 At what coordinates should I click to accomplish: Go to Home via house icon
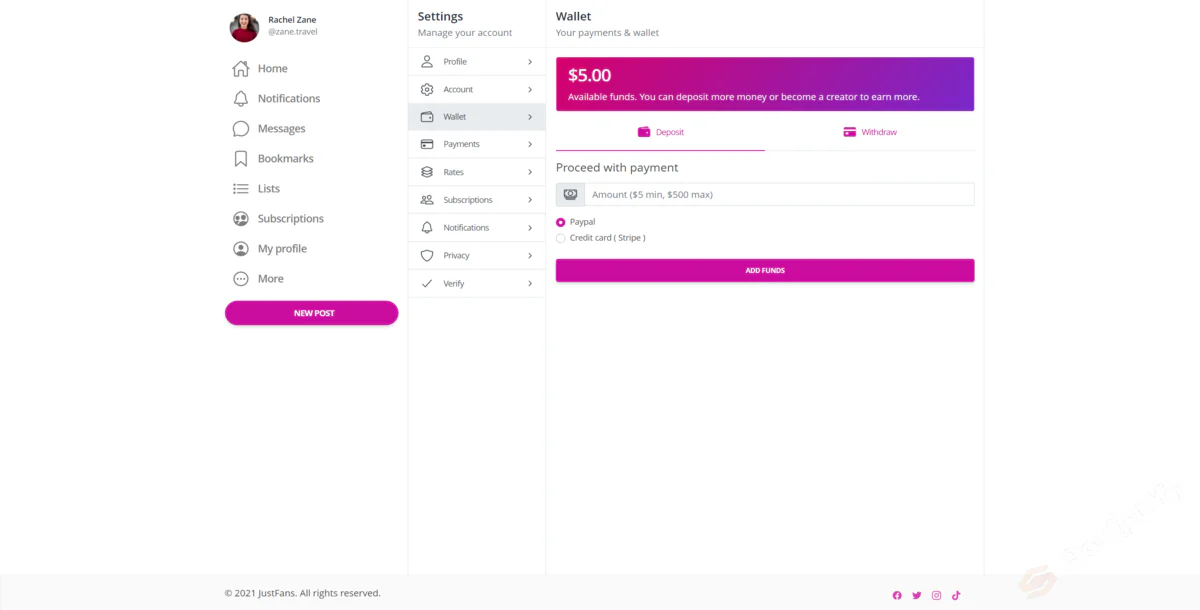point(241,69)
